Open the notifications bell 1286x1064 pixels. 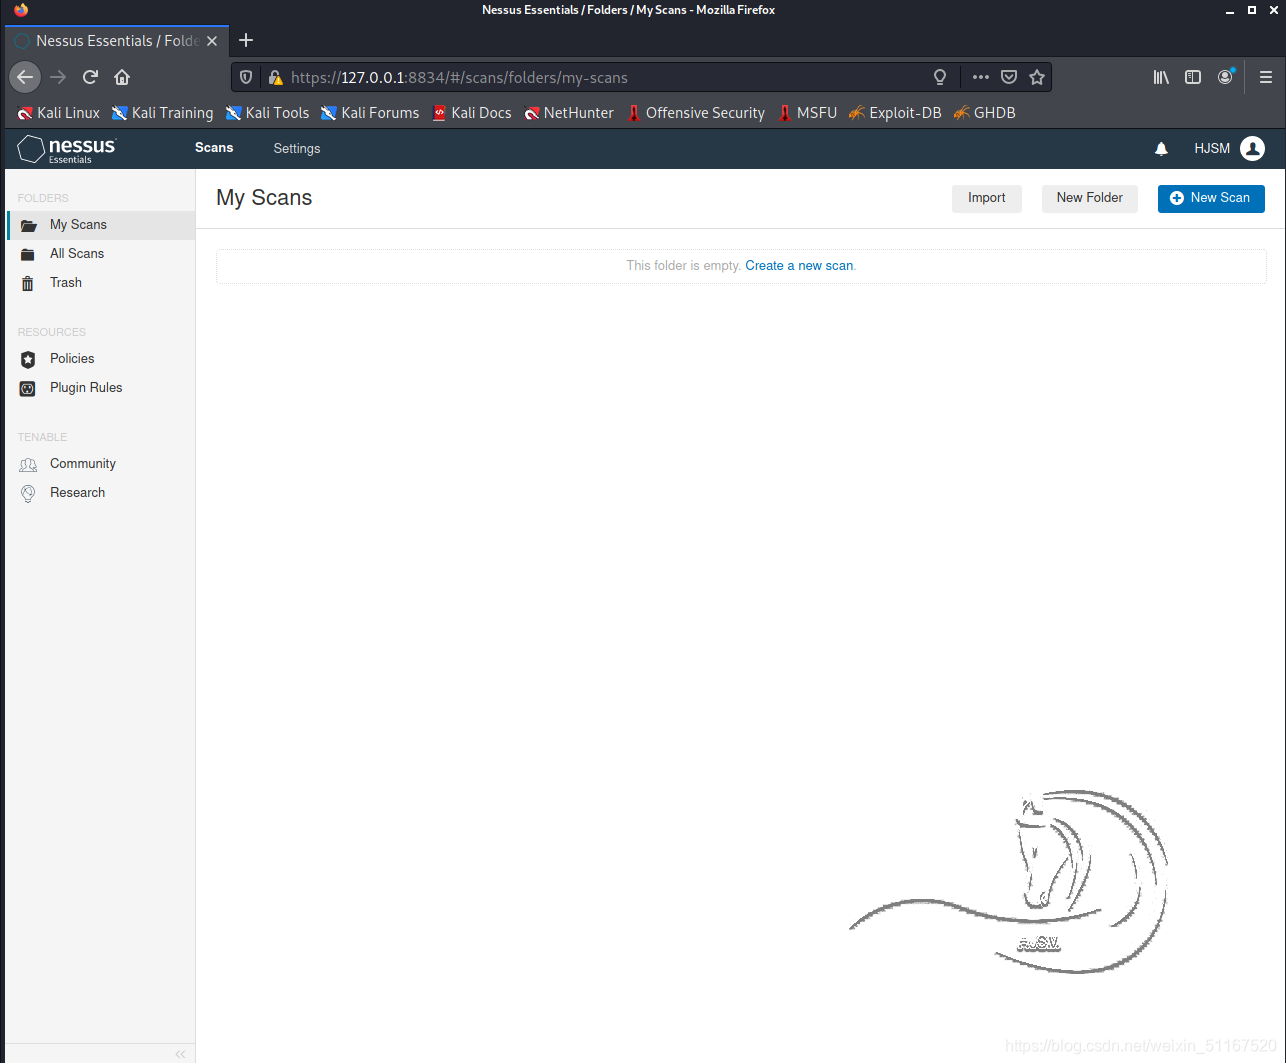pos(1161,149)
